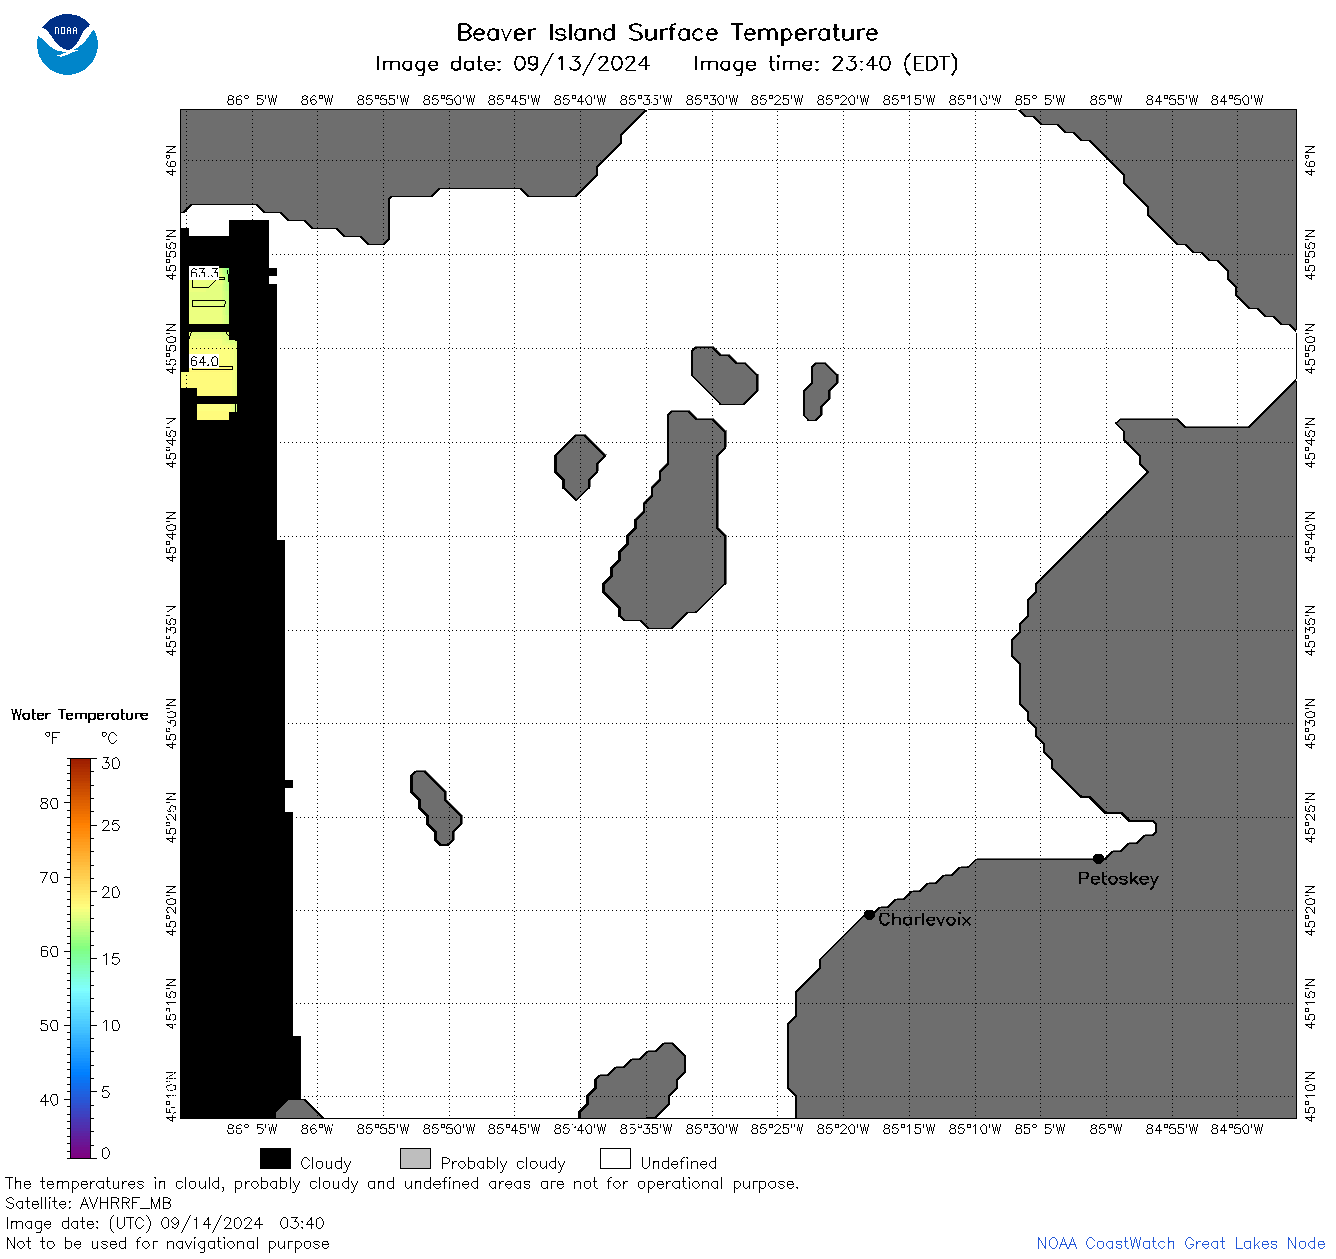Click the 15 Celsius scale tick label

coord(111,958)
